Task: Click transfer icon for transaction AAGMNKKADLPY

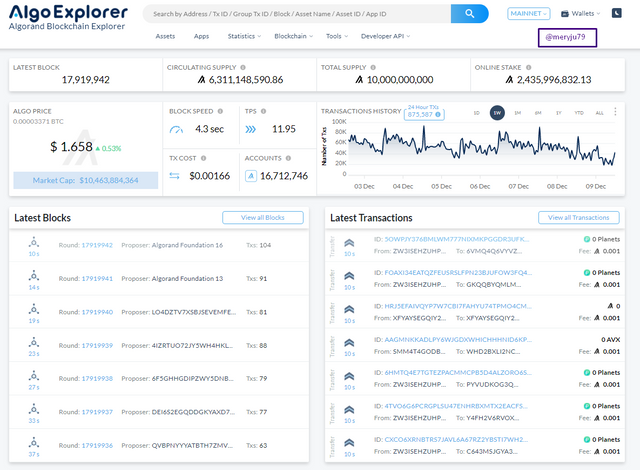Action: click(x=349, y=343)
